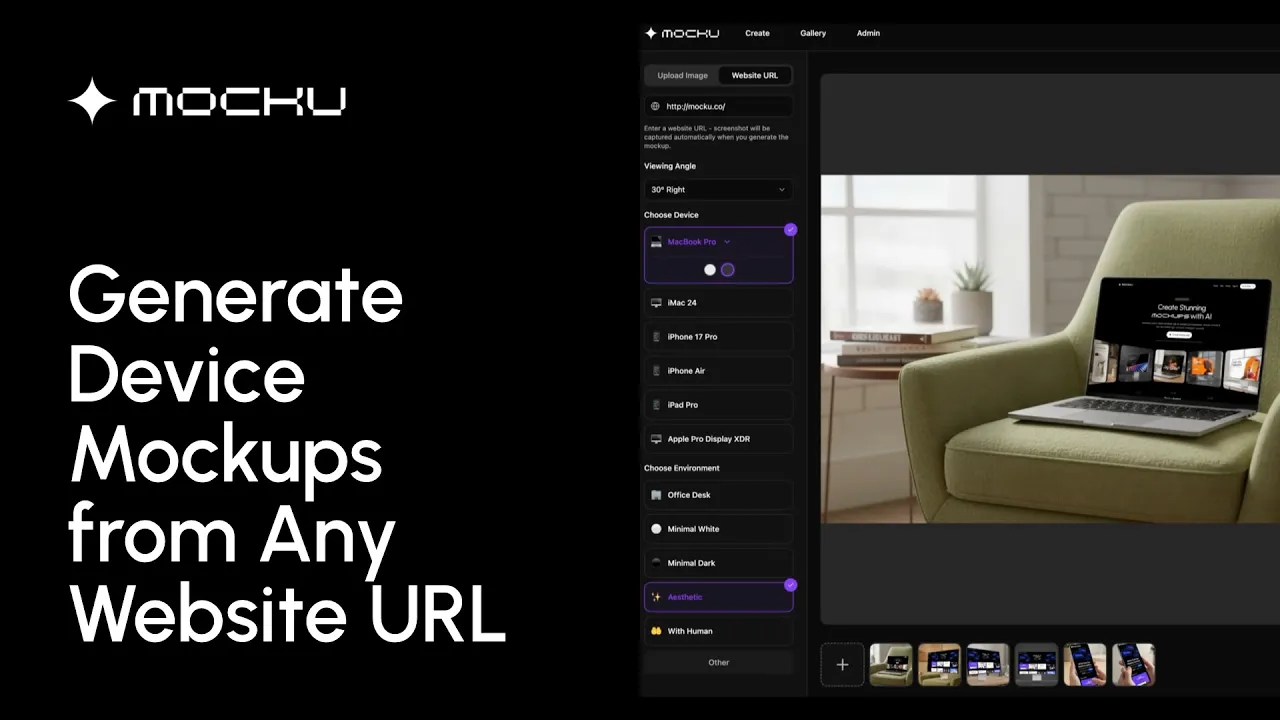Viewport: 1280px width, 720px height.
Task: Click the With Human hands icon
Action: tap(656, 631)
